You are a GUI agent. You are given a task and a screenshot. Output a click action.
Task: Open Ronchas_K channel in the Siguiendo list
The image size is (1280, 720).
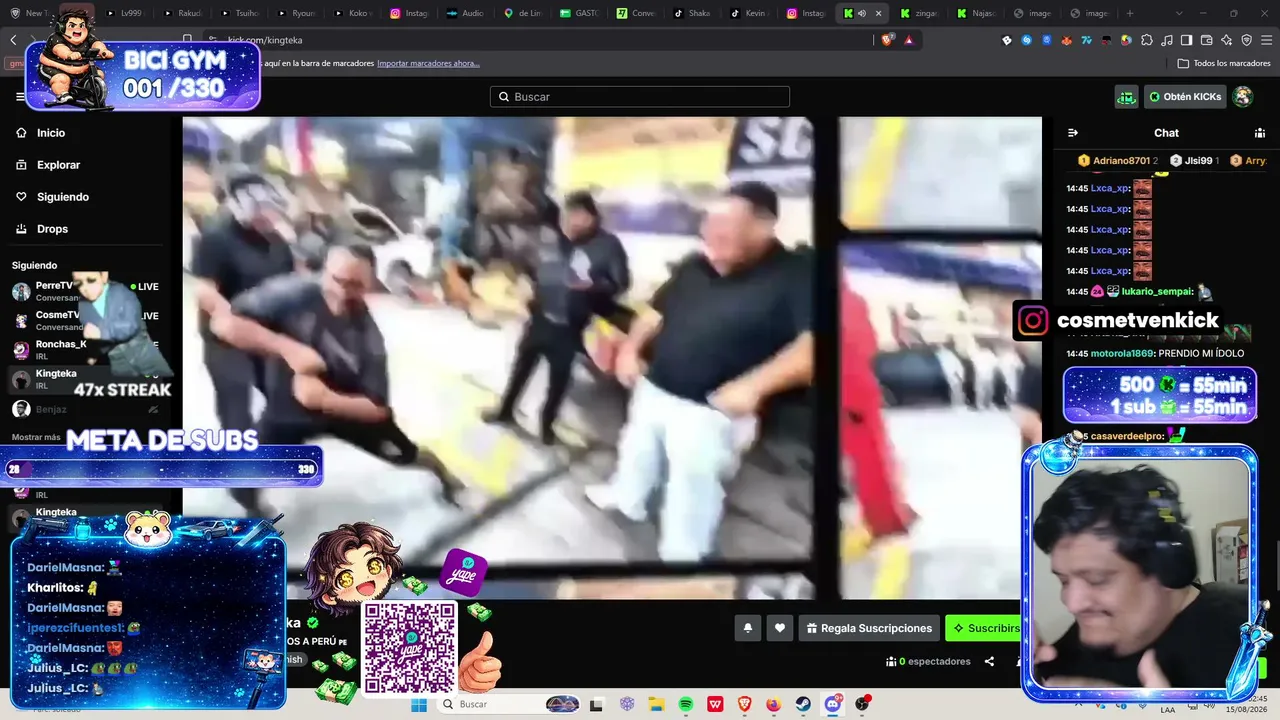(85, 349)
